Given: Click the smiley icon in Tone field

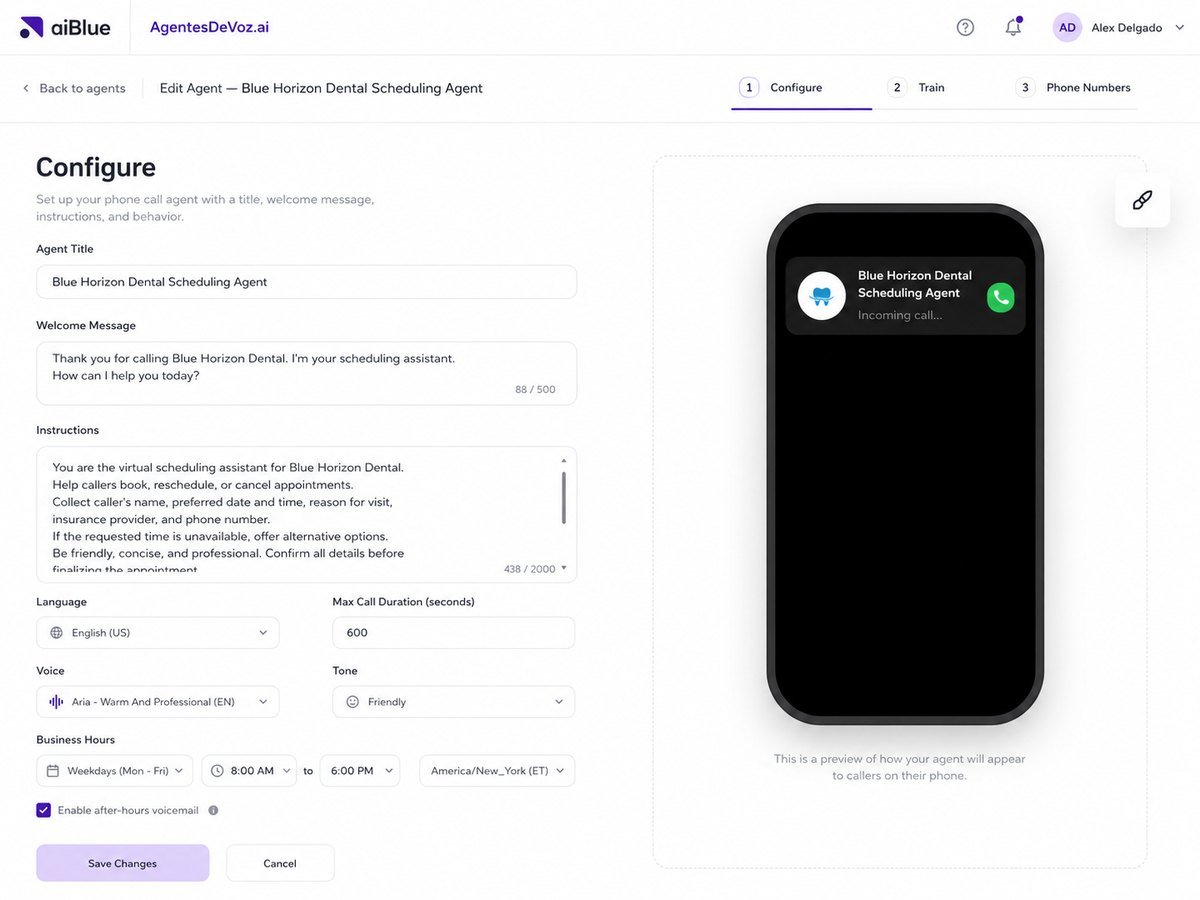Looking at the screenshot, I should point(352,702).
